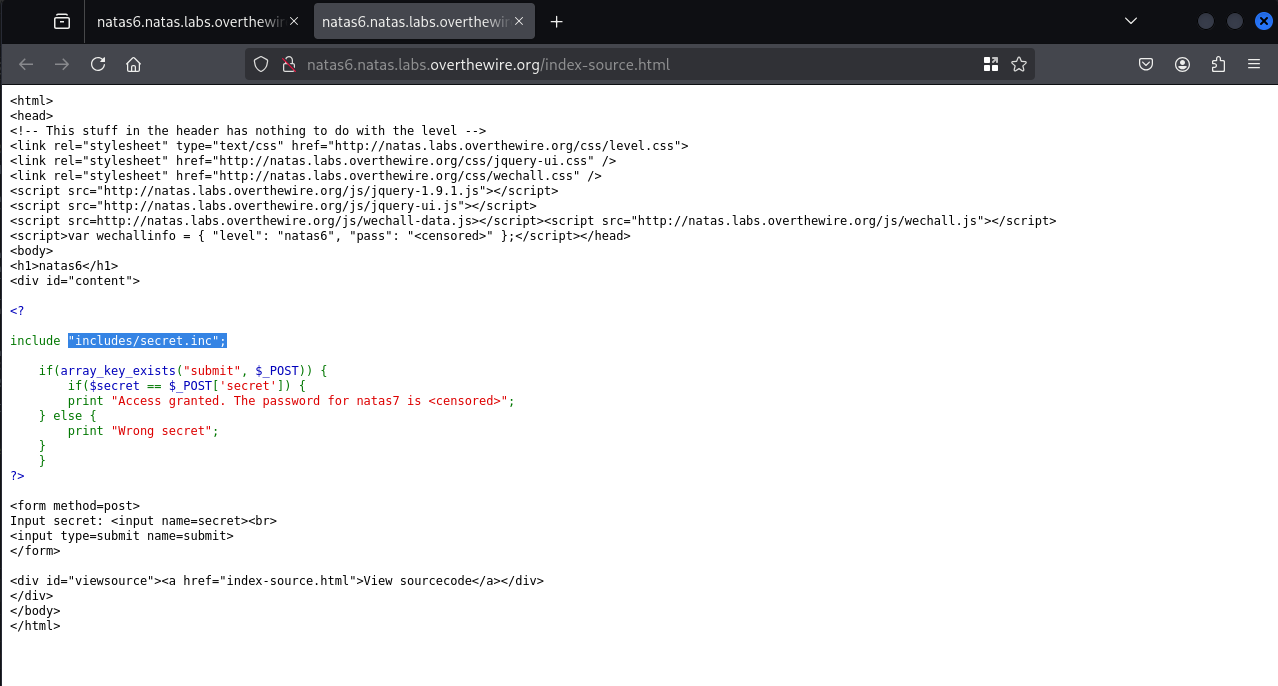The width and height of the screenshot is (1278, 686).
Task: Click the input type=submit line
Action: pos(122,536)
